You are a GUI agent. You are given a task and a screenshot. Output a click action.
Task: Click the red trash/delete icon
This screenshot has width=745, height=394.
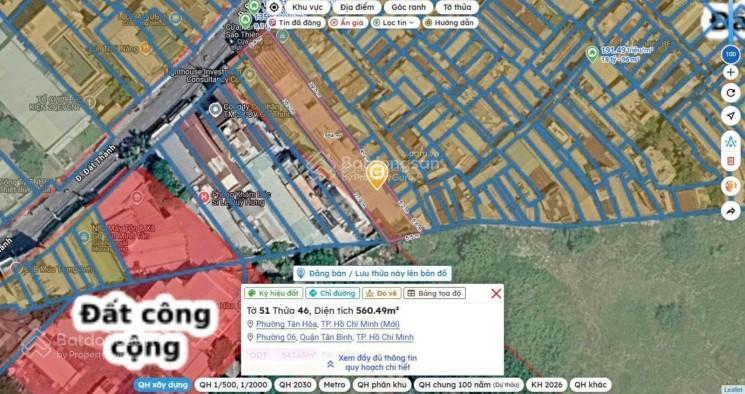point(731,162)
